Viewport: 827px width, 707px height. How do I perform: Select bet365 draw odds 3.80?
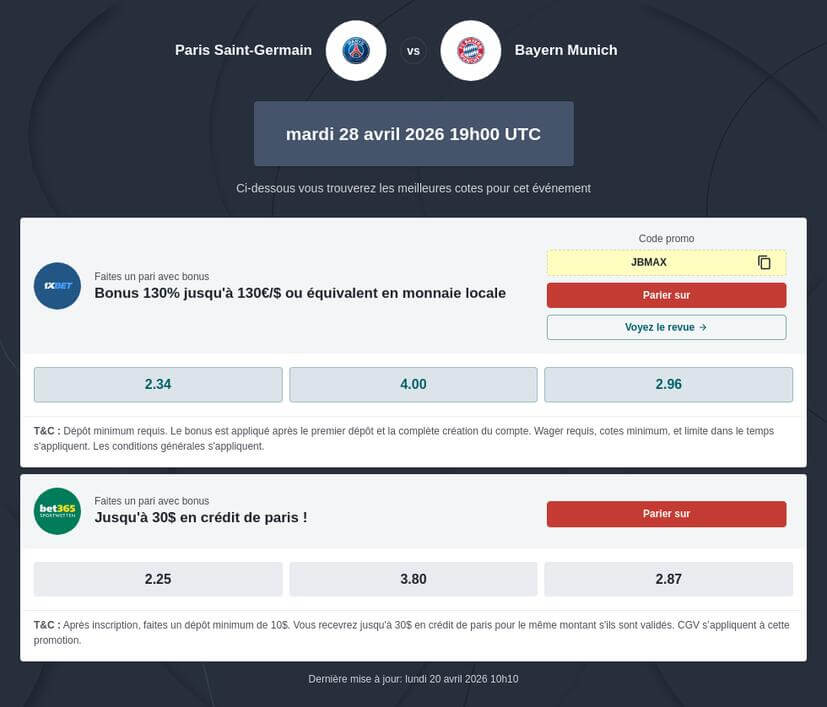point(413,579)
